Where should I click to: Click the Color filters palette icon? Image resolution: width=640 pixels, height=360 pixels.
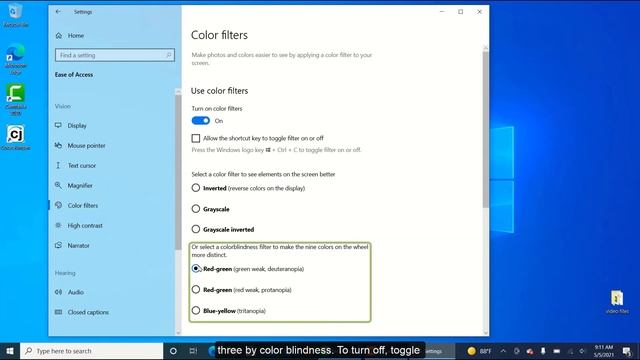click(x=58, y=205)
